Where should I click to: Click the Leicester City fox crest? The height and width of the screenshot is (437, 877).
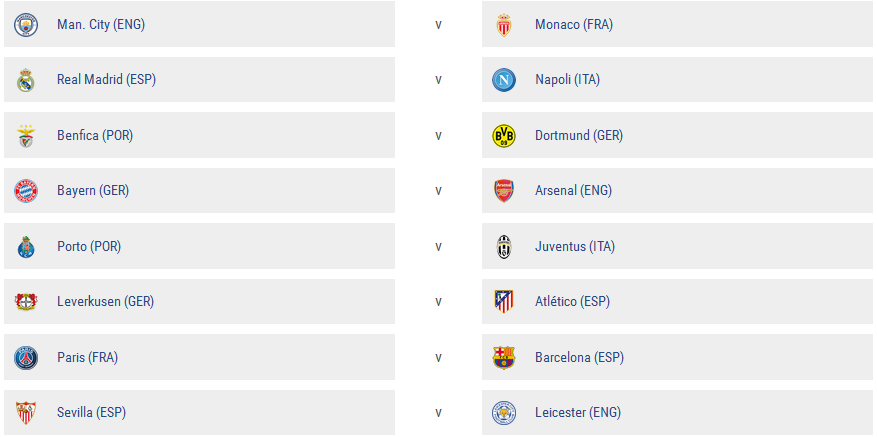pyautogui.click(x=504, y=412)
